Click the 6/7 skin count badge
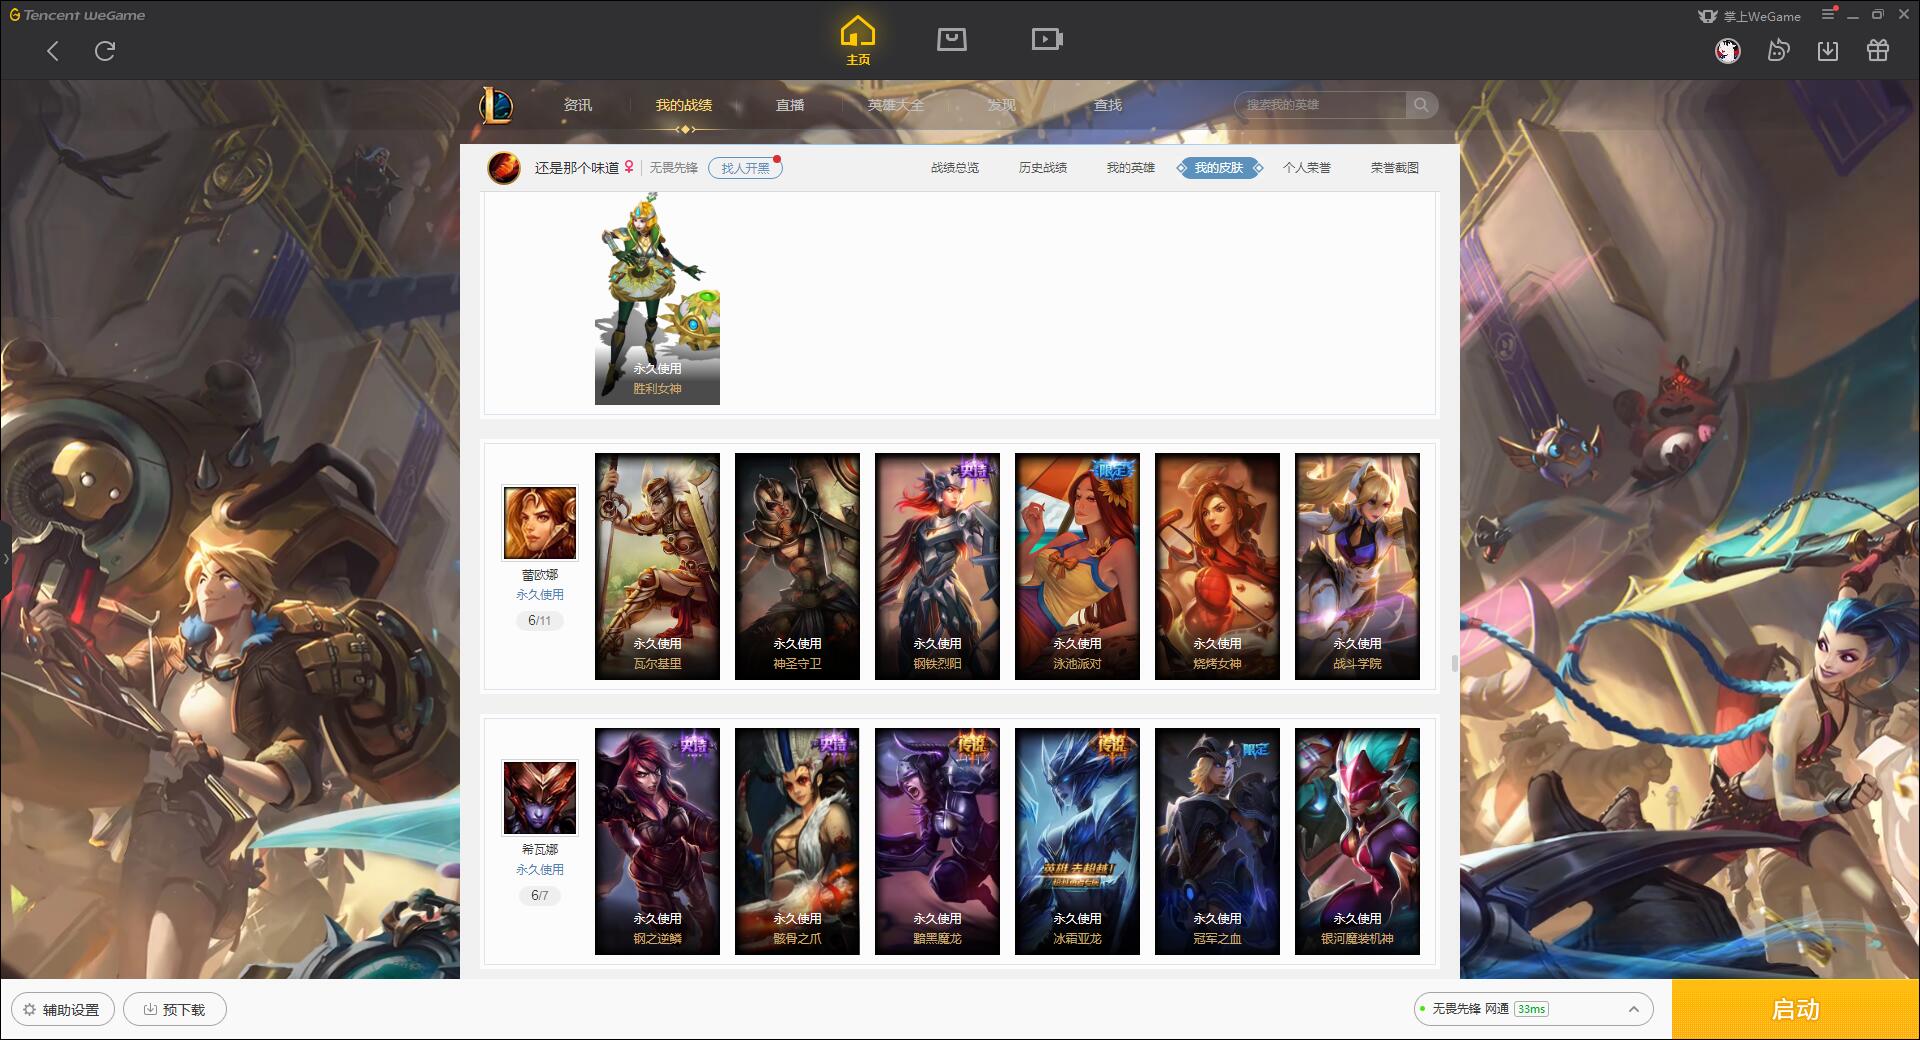Viewport: 1920px width, 1040px height. [x=540, y=896]
